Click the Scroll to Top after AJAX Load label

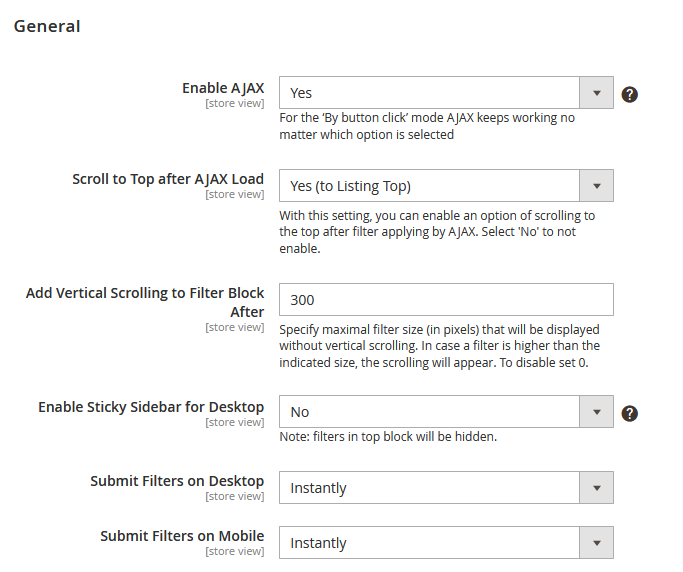168,179
